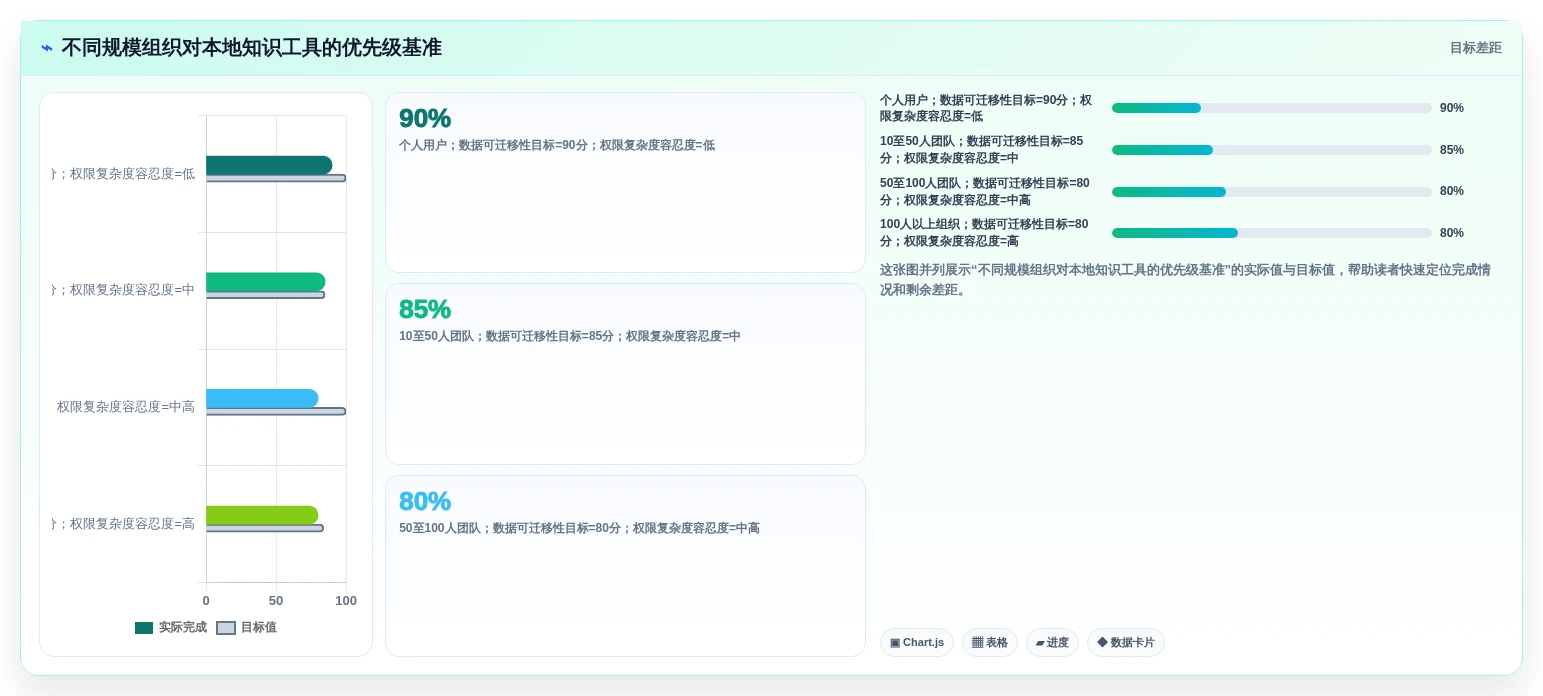Select the 90% data card heading
The image size is (1543, 696).
pyautogui.click(x=425, y=119)
